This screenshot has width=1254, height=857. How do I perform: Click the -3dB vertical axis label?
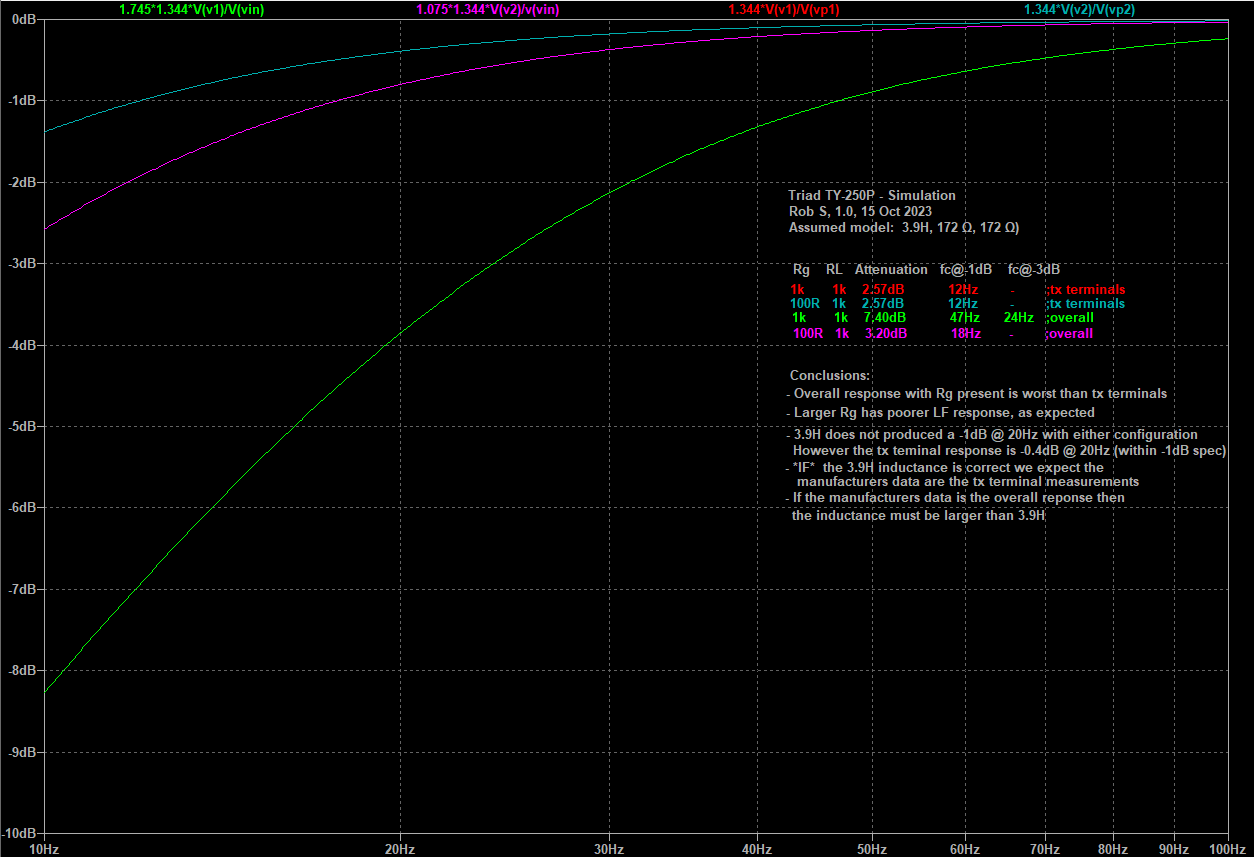22,264
